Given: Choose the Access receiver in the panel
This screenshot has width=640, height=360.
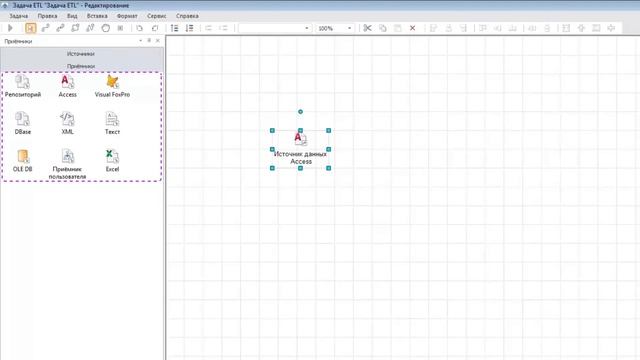Looking at the screenshot, I should click(67, 86).
